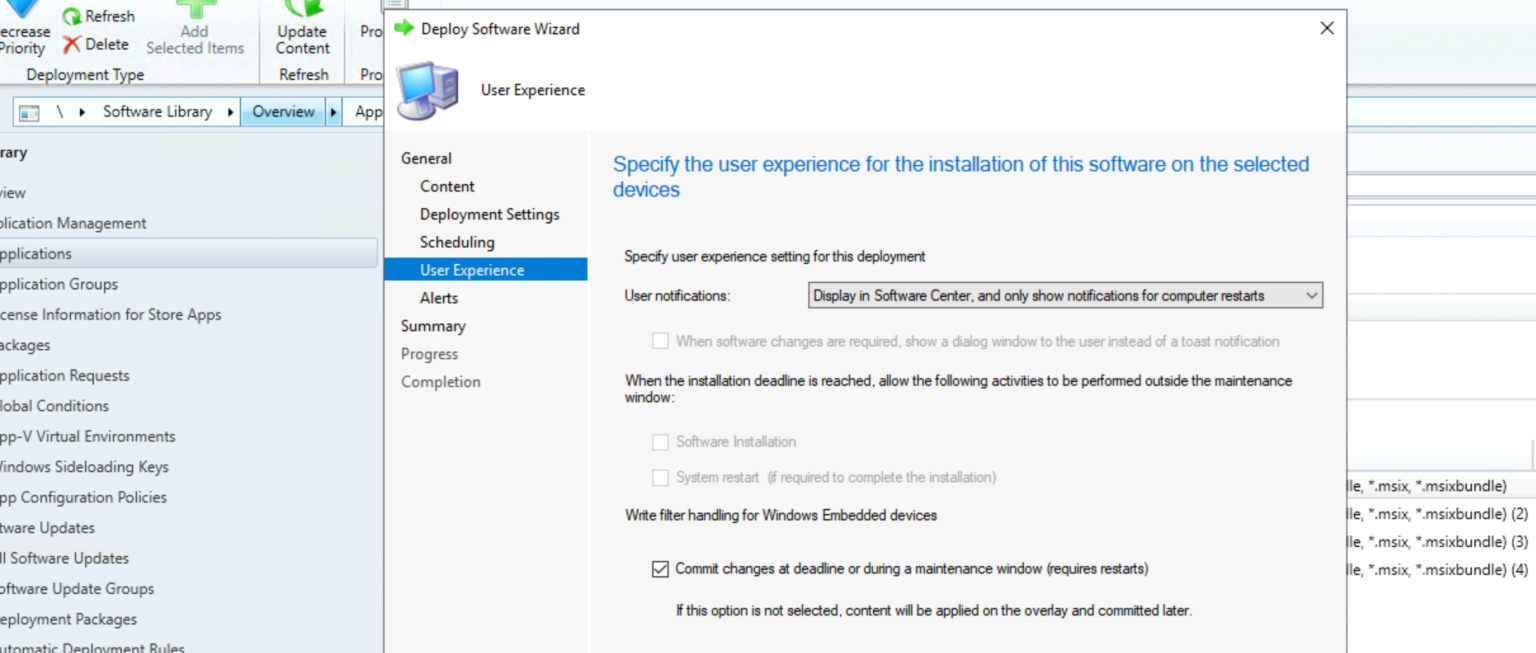Viewport: 1536px width, 653px height.
Task: Select Application Groups in the tree
Action: pyautogui.click(x=59, y=284)
